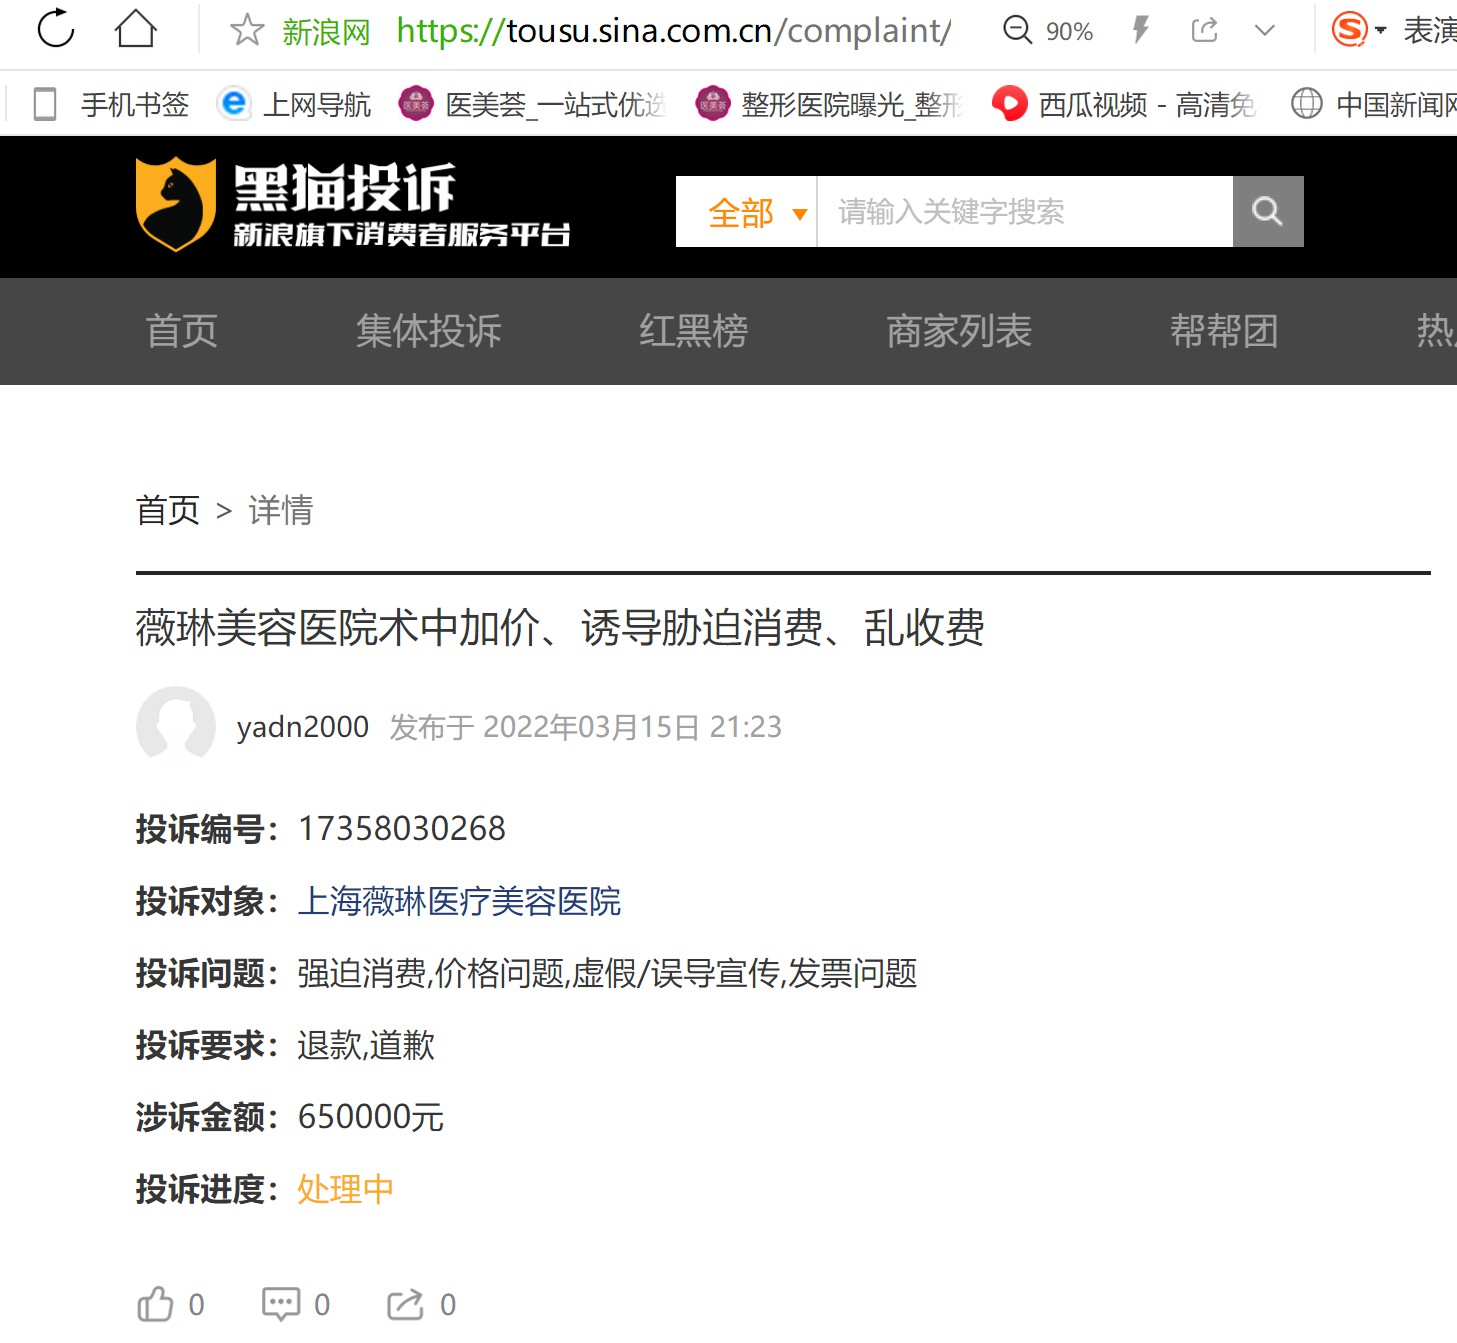Click the share page icon in address bar

point(1205,30)
